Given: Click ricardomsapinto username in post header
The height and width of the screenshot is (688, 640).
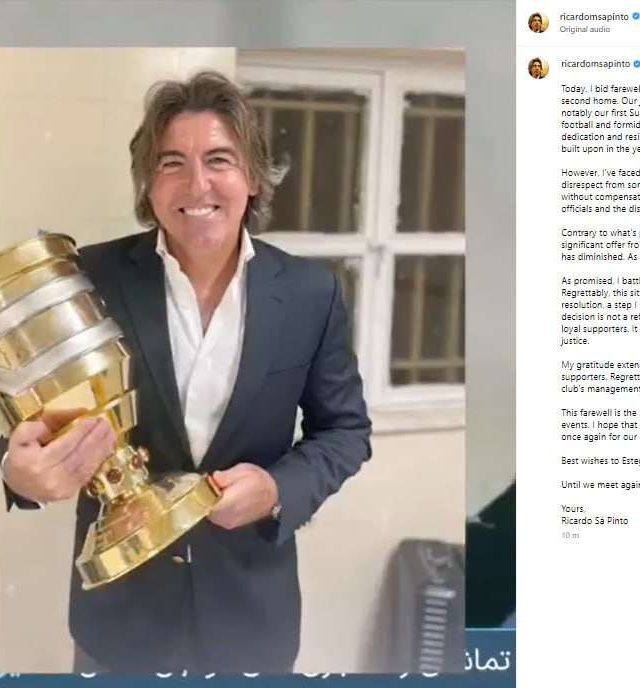Looking at the screenshot, I should (x=594, y=17).
